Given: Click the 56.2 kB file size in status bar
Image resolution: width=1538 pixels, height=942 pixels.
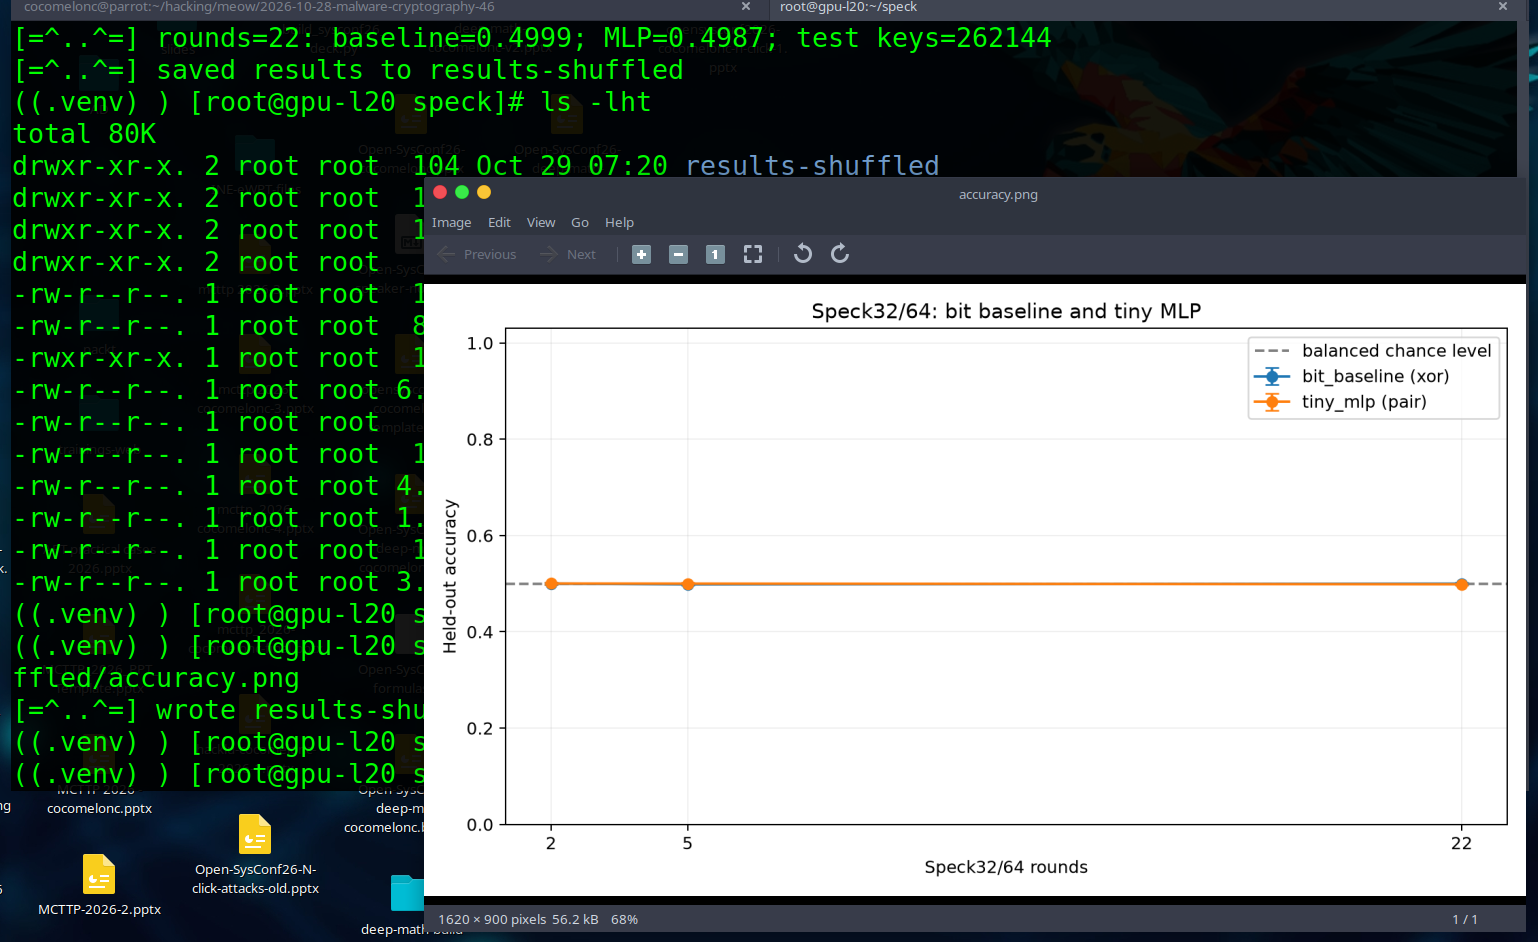Looking at the screenshot, I should 575,919.
